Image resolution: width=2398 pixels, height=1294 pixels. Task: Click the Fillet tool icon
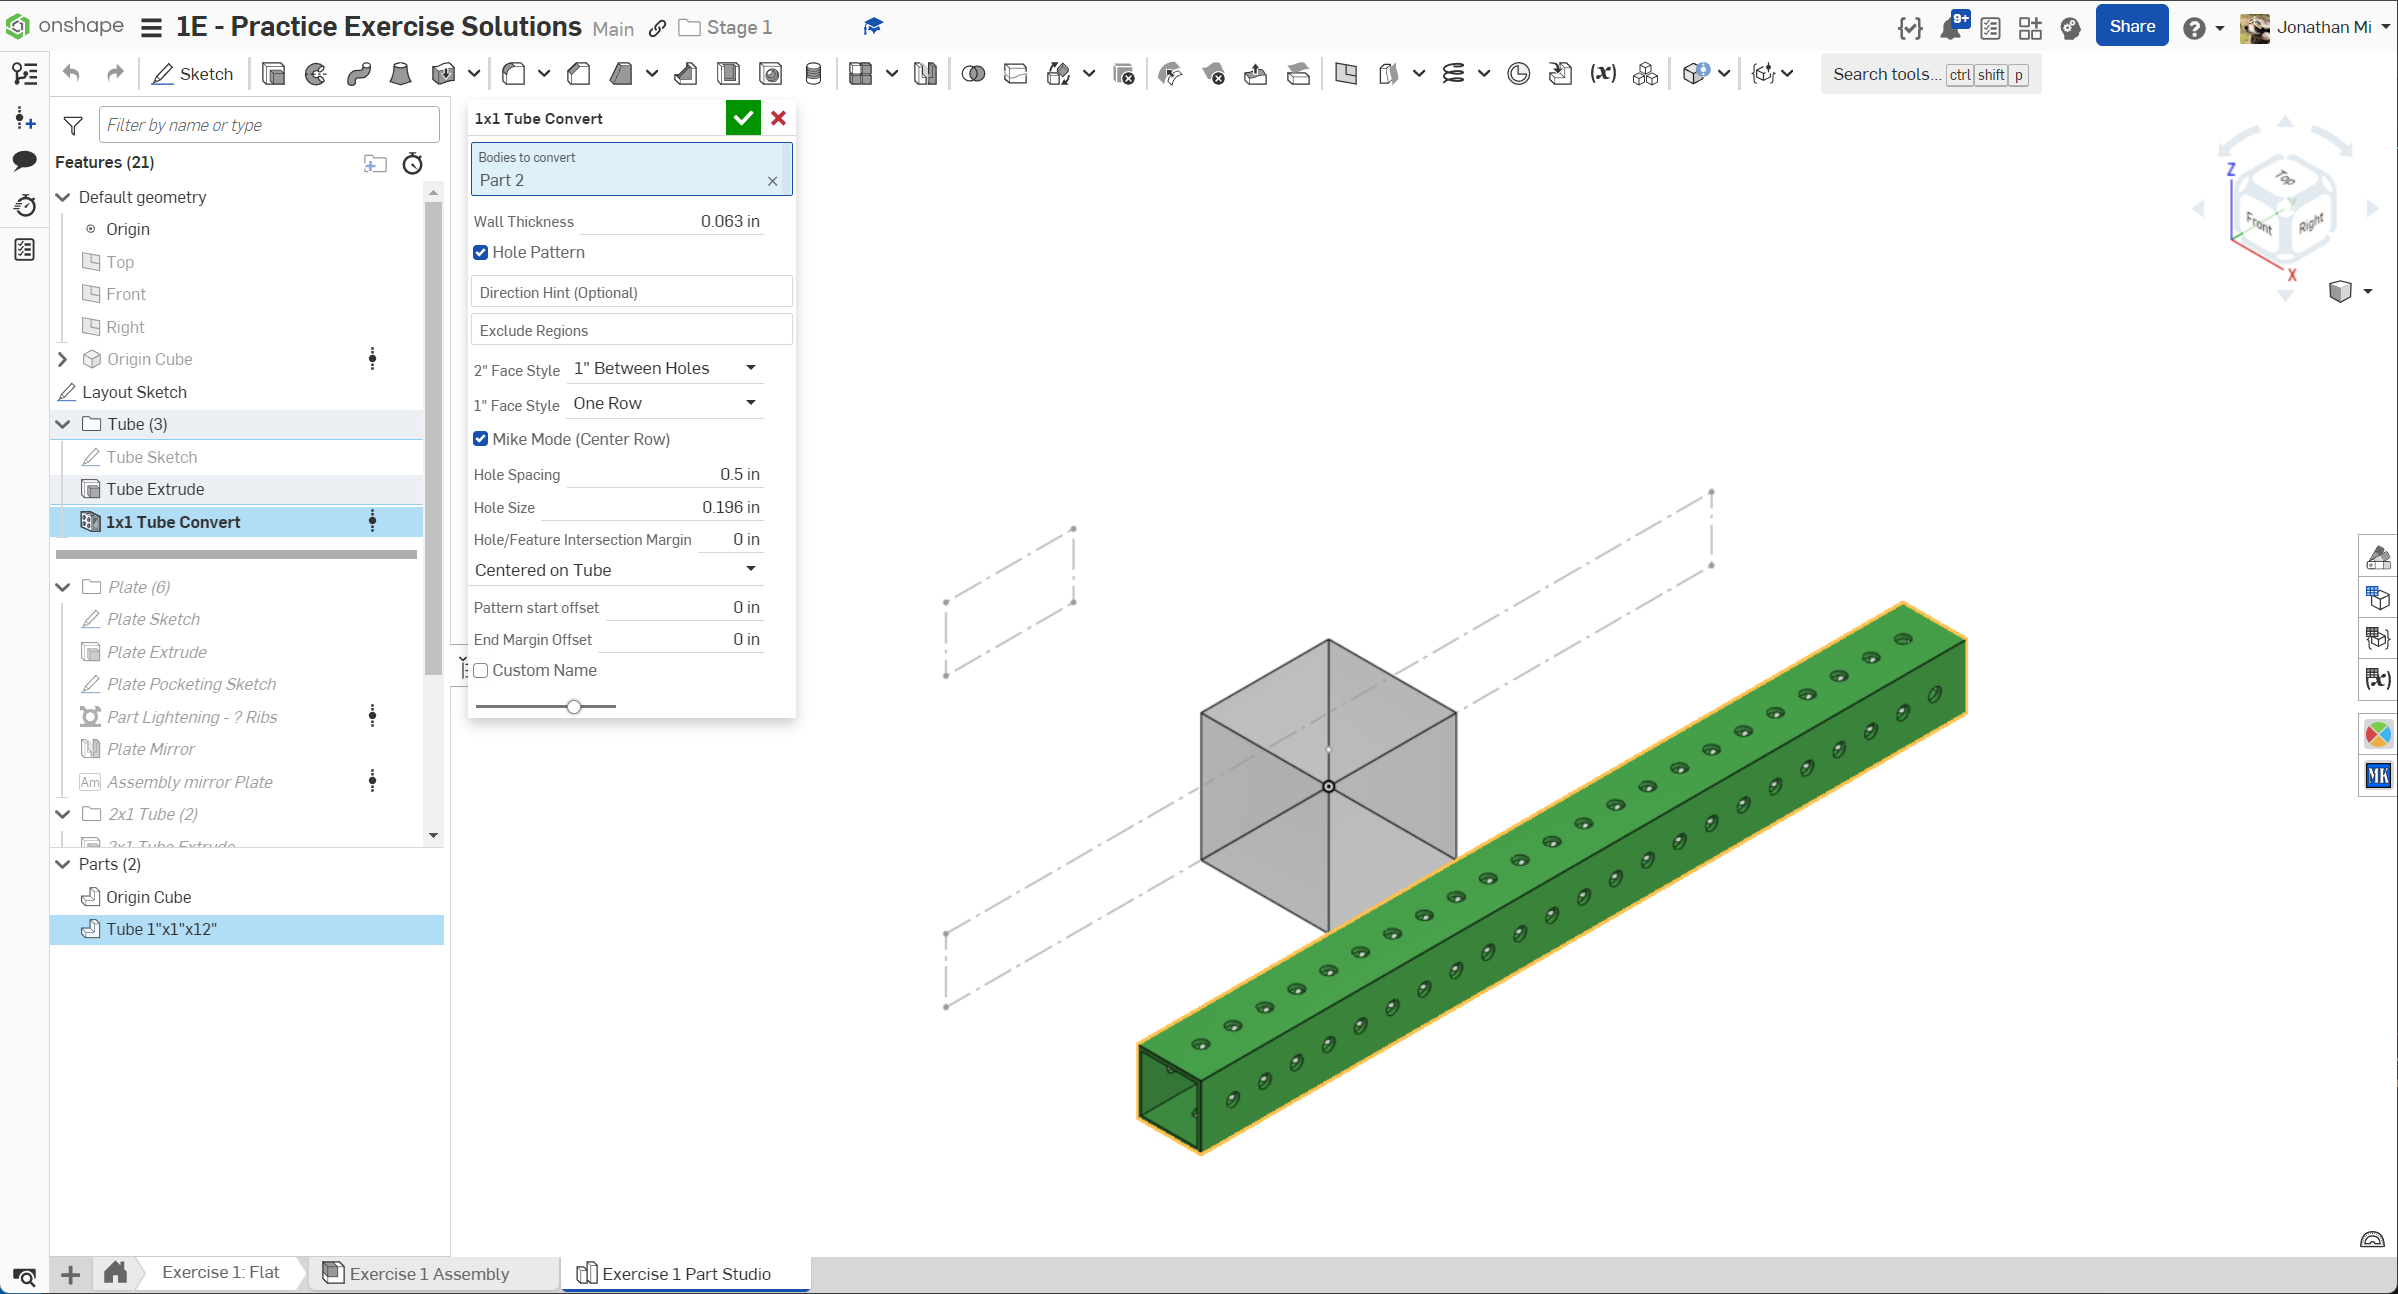pyautogui.click(x=514, y=74)
